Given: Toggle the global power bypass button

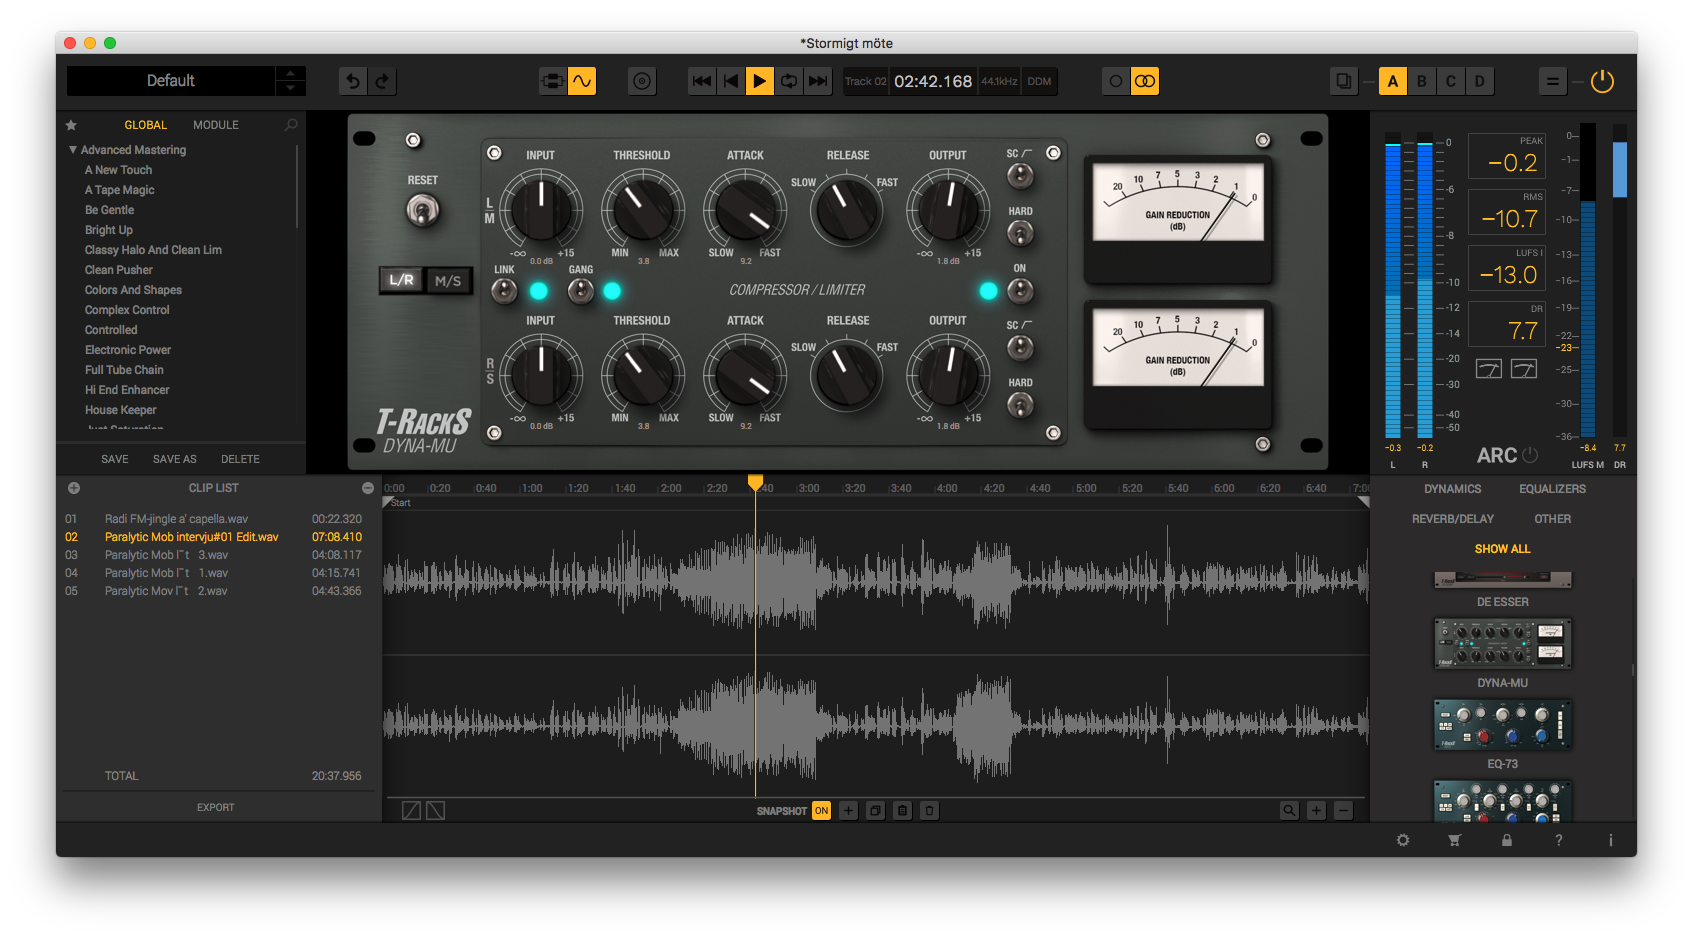Looking at the screenshot, I should tap(1602, 81).
